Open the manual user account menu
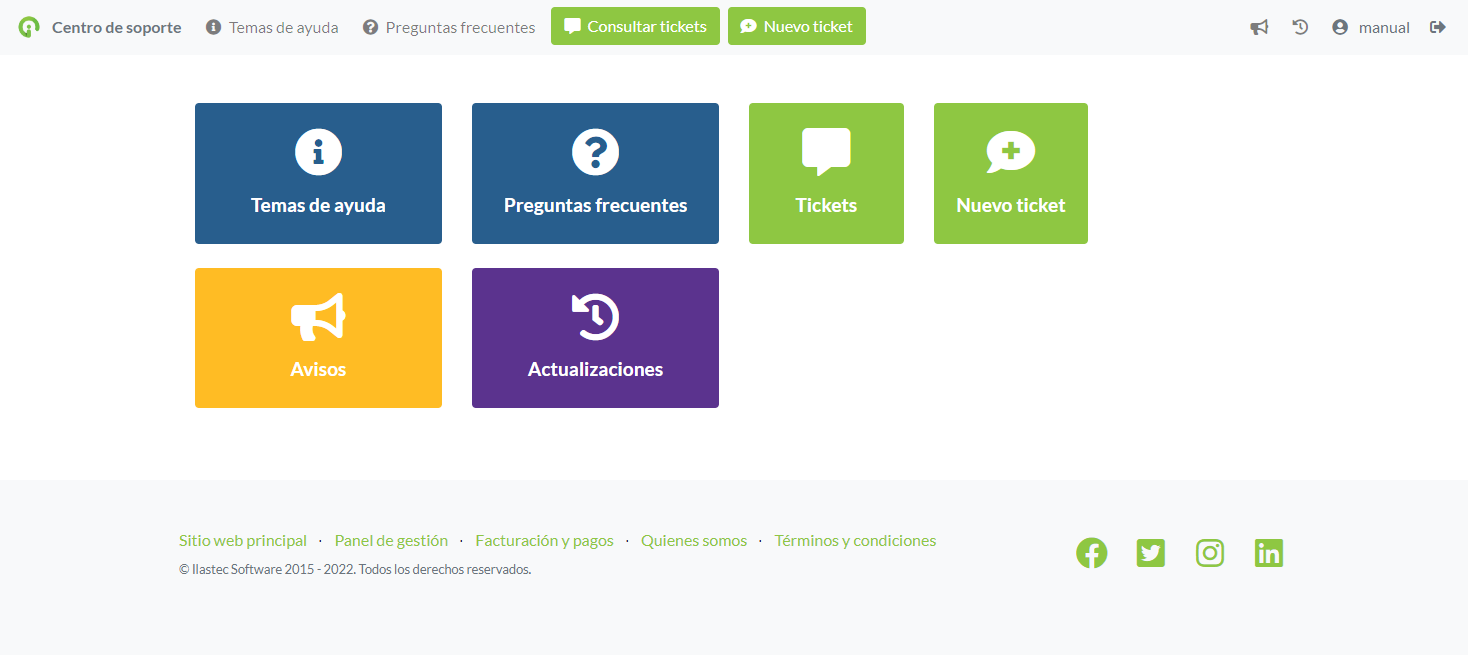 point(1371,28)
